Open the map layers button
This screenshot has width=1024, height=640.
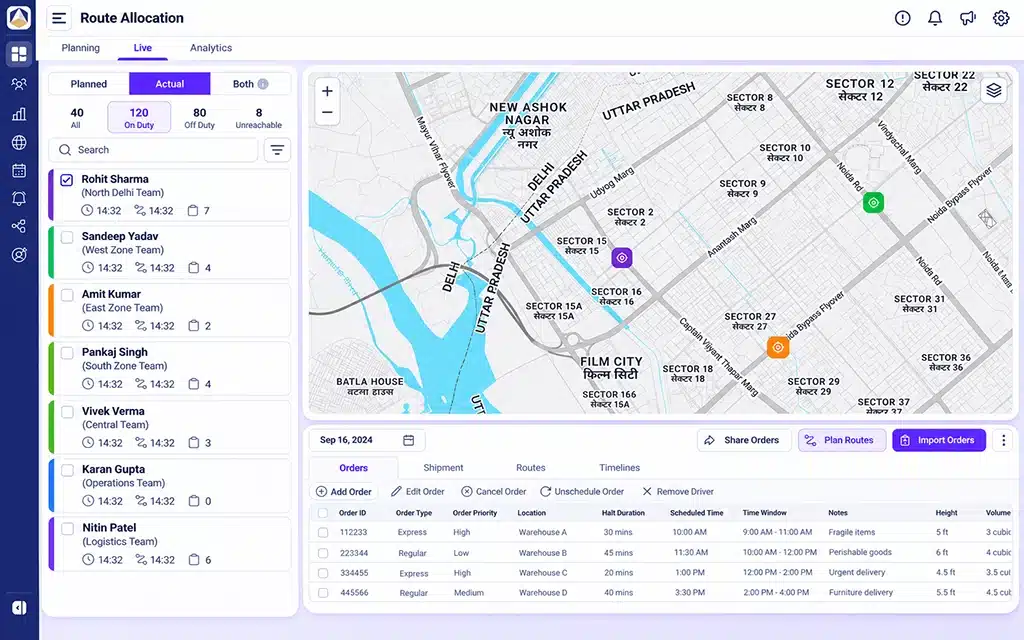tap(993, 90)
